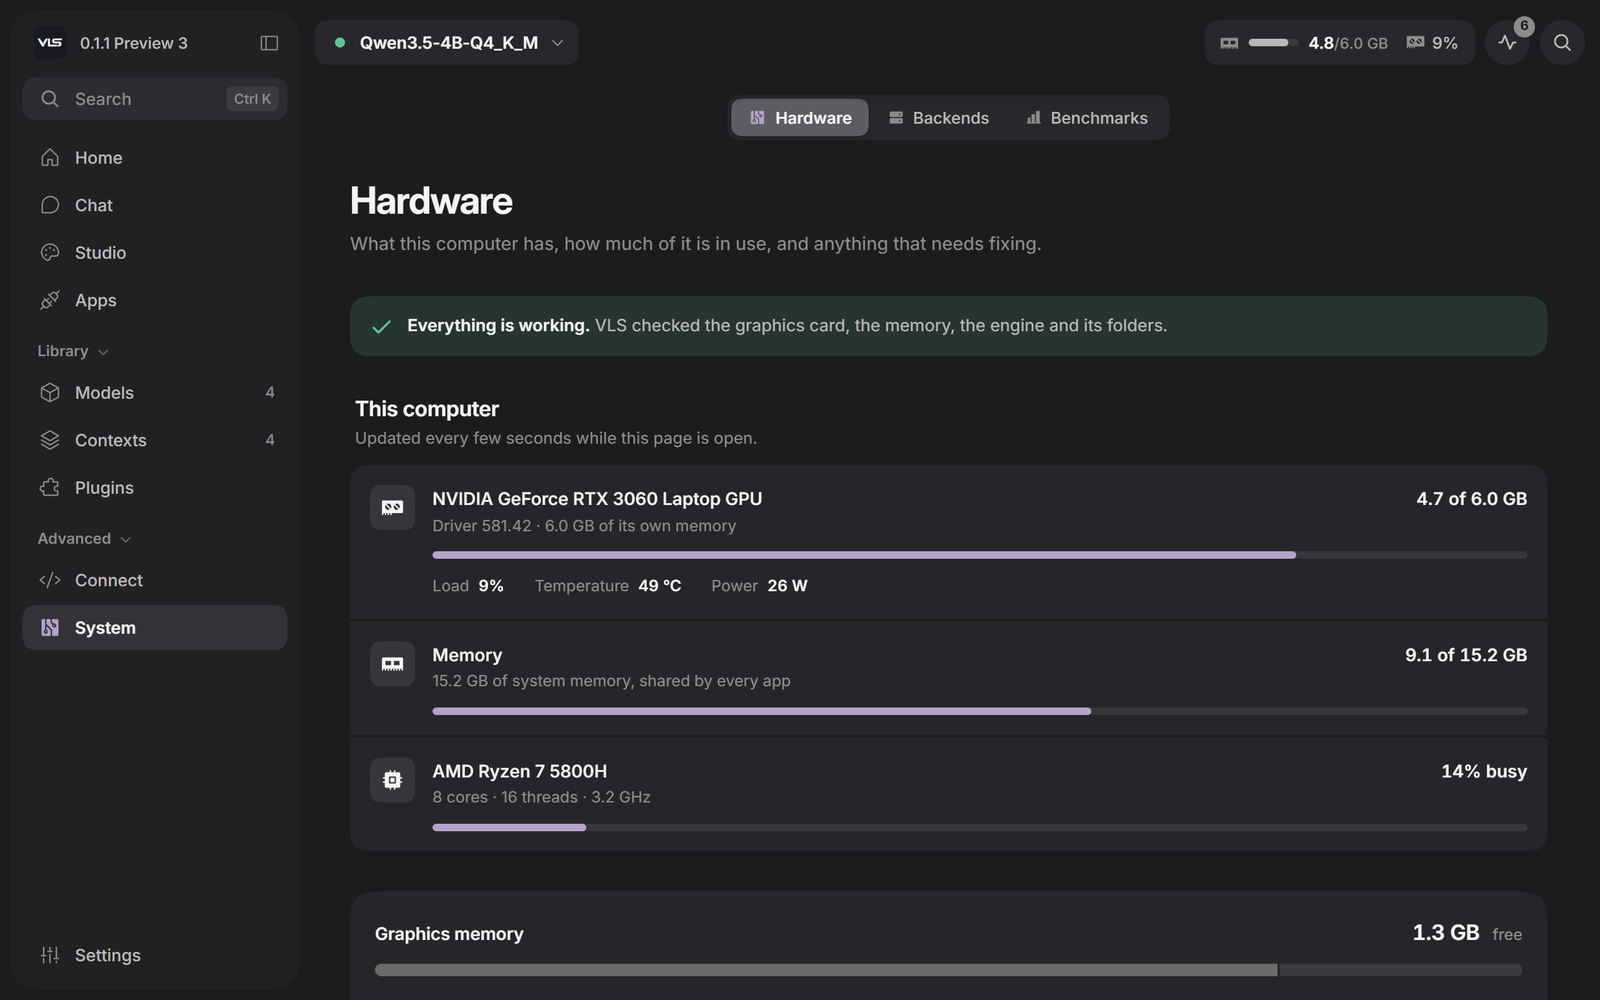
Task: Click the '14% busy' value
Action: pos(1484,771)
